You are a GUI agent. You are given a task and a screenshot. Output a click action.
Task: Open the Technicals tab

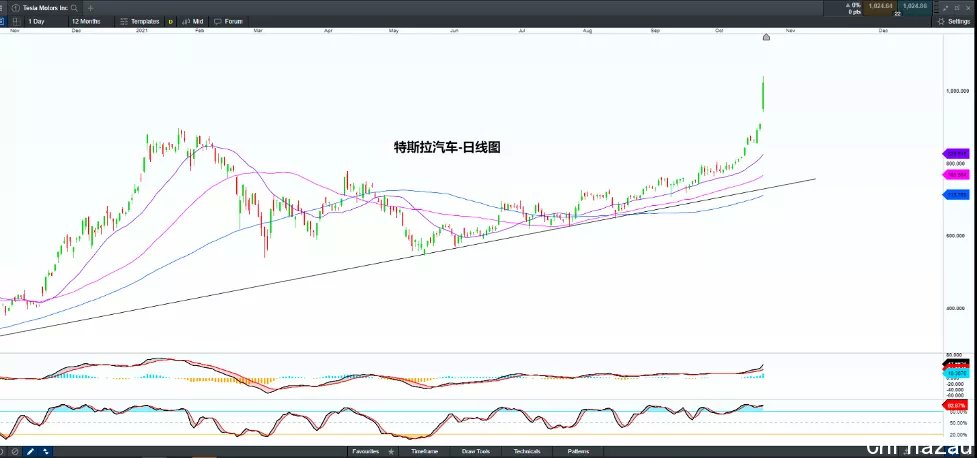[527, 451]
